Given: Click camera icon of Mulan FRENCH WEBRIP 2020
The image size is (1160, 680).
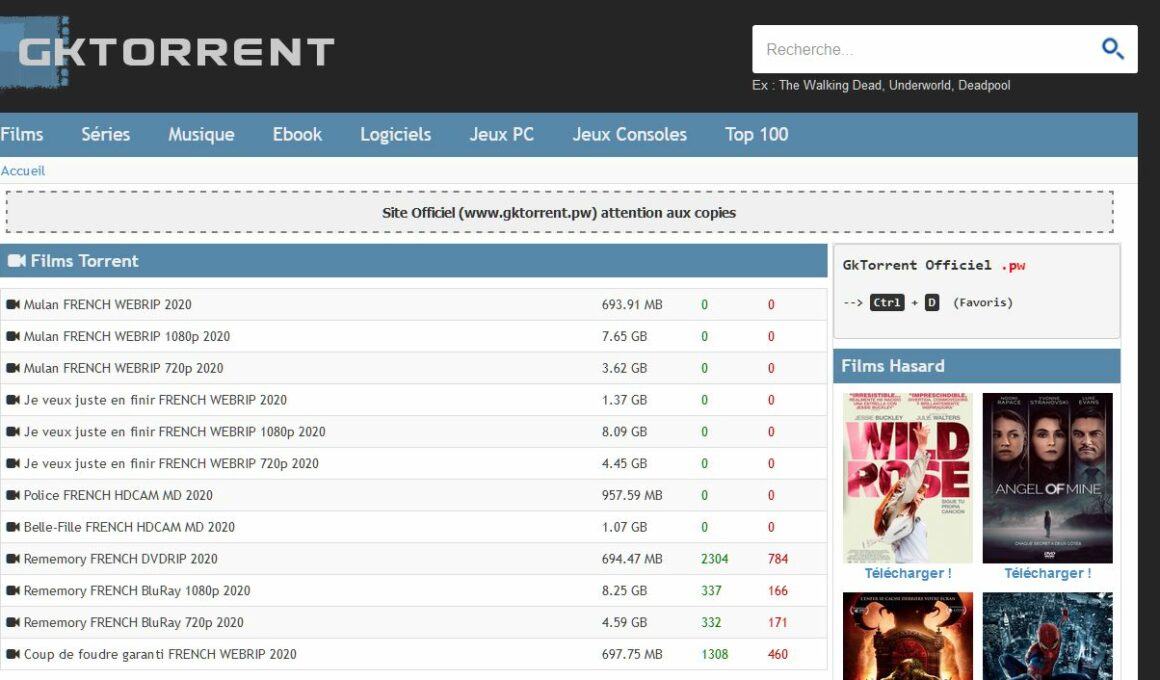Looking at the screenshot, I should pos(13,304).
